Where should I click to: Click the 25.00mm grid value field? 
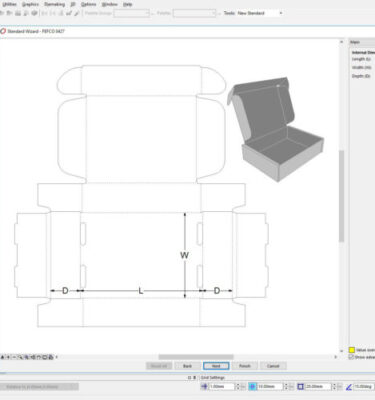(319, 387)
